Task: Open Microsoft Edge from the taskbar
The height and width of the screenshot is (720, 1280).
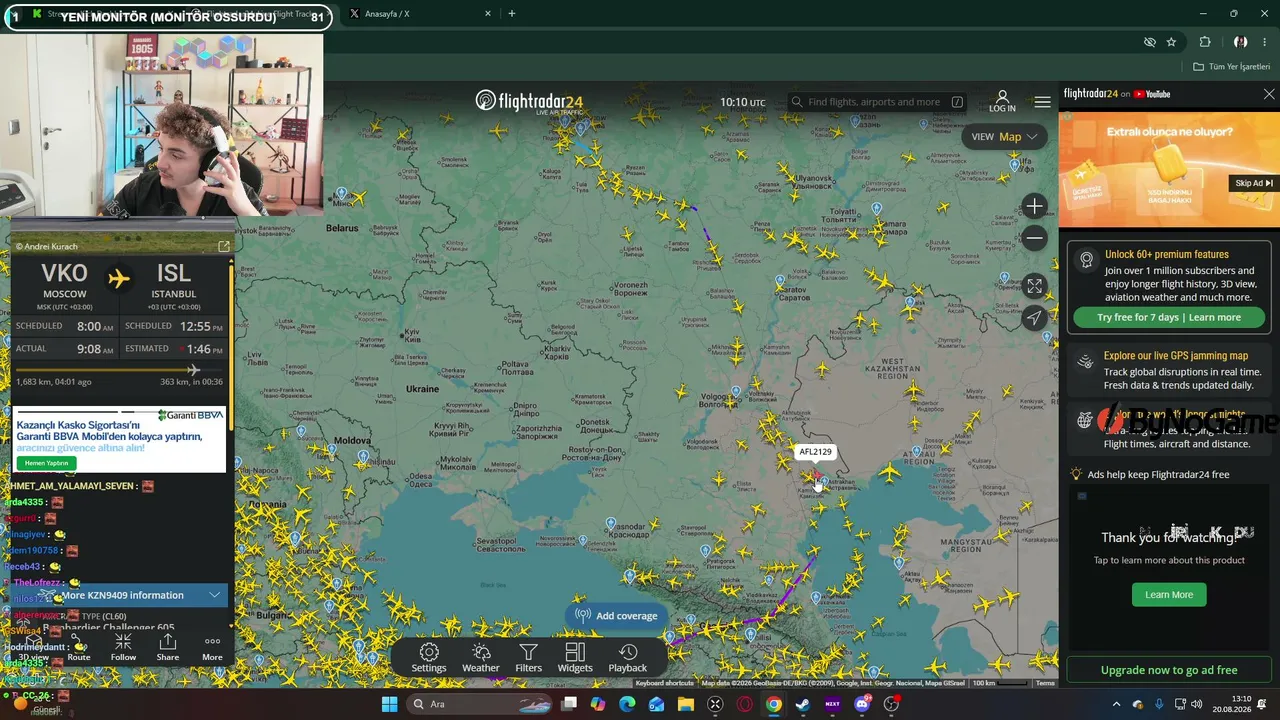Action: (x=627, y=704)
